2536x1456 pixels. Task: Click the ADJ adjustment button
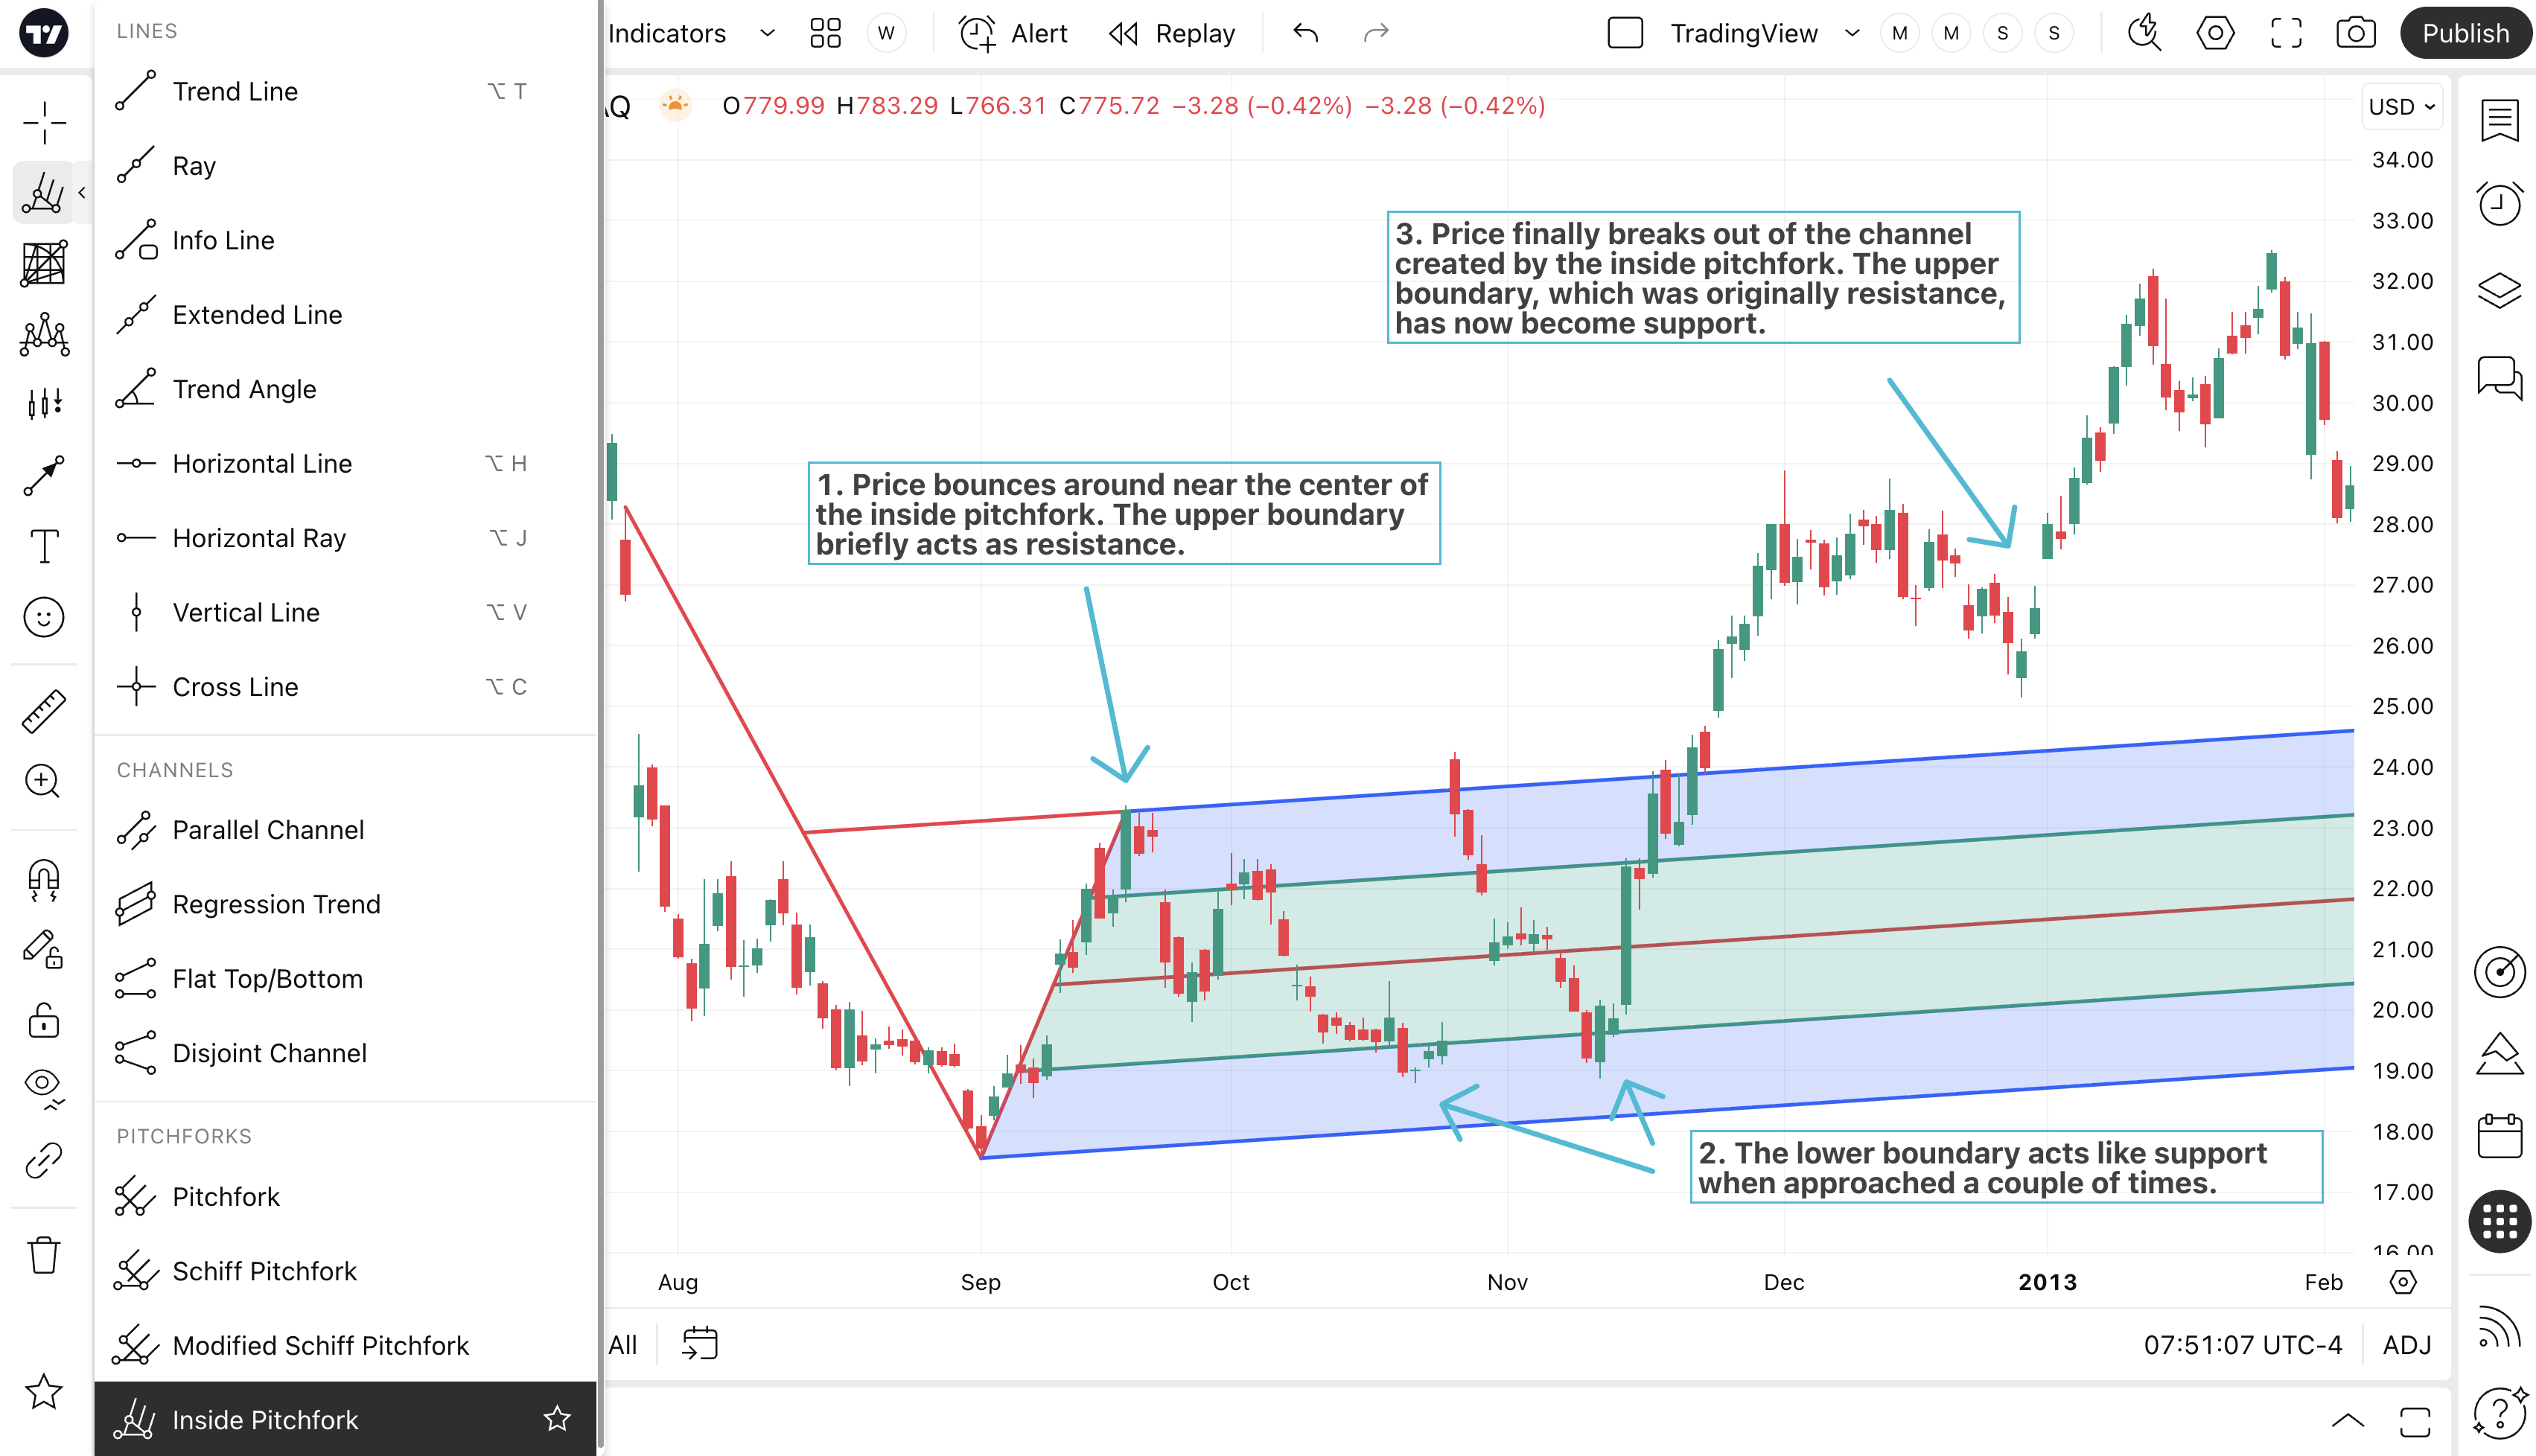2406,1345
